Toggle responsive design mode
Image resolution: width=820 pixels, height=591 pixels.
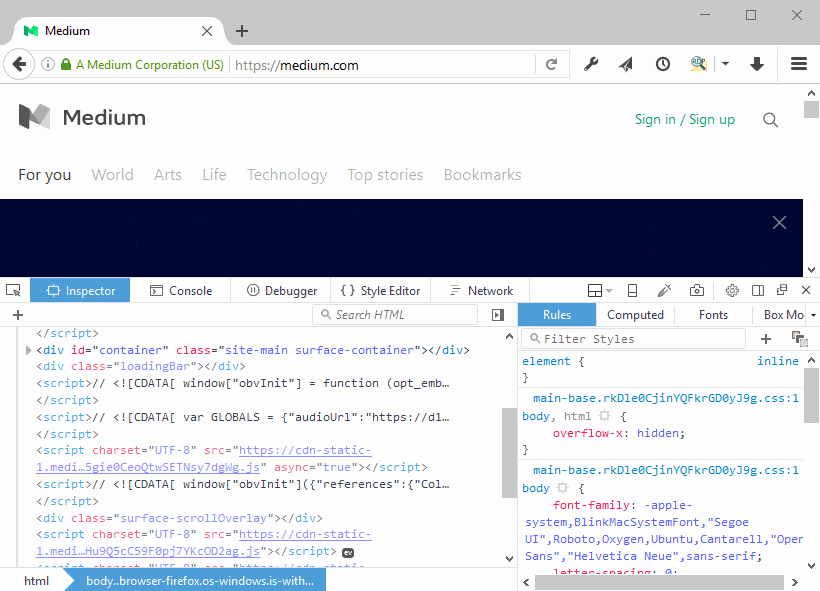pos(632,291)
